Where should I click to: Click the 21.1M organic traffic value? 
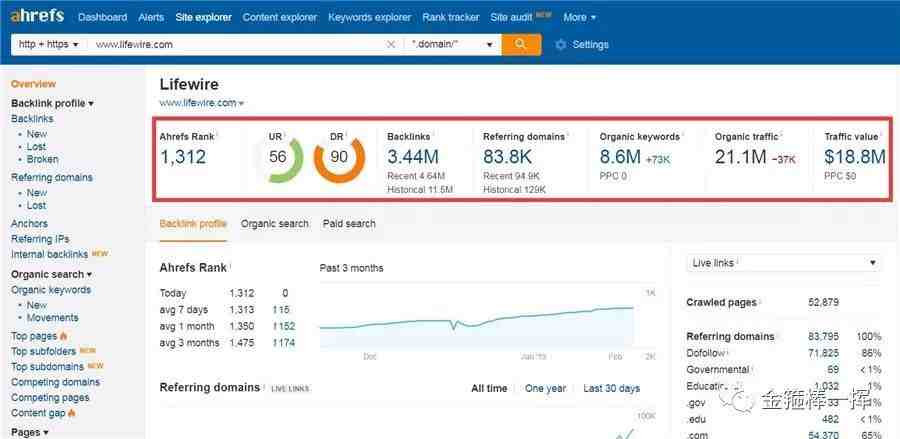(x=740, y=157)
